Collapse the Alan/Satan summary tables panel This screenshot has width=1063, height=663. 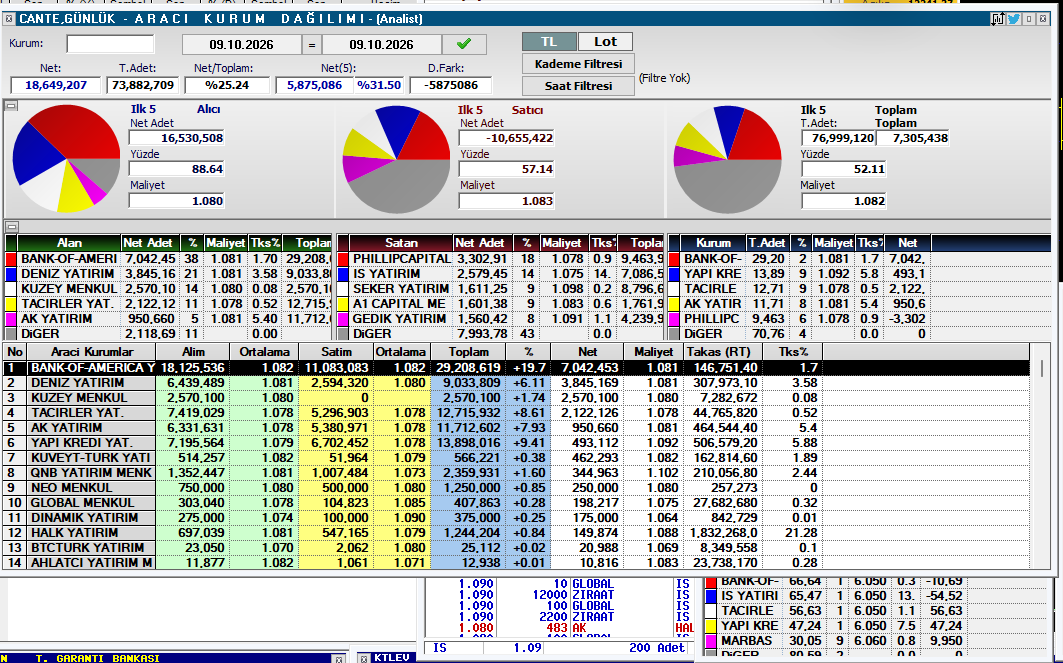point(11,226)
